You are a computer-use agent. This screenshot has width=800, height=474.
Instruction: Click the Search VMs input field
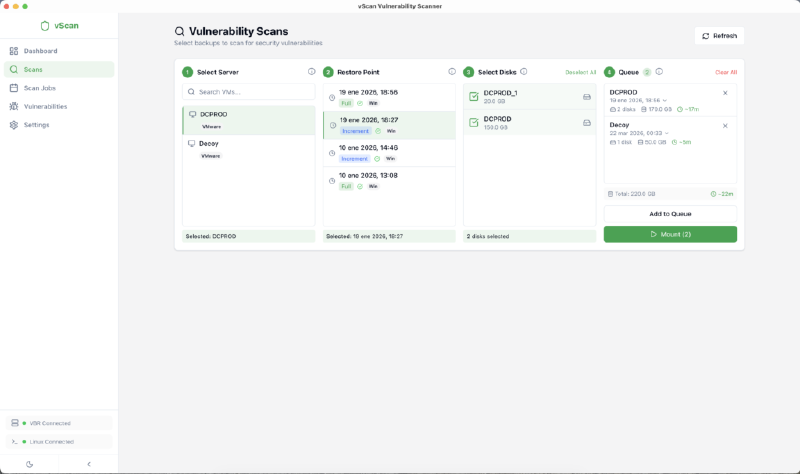[x=248, y=92]
